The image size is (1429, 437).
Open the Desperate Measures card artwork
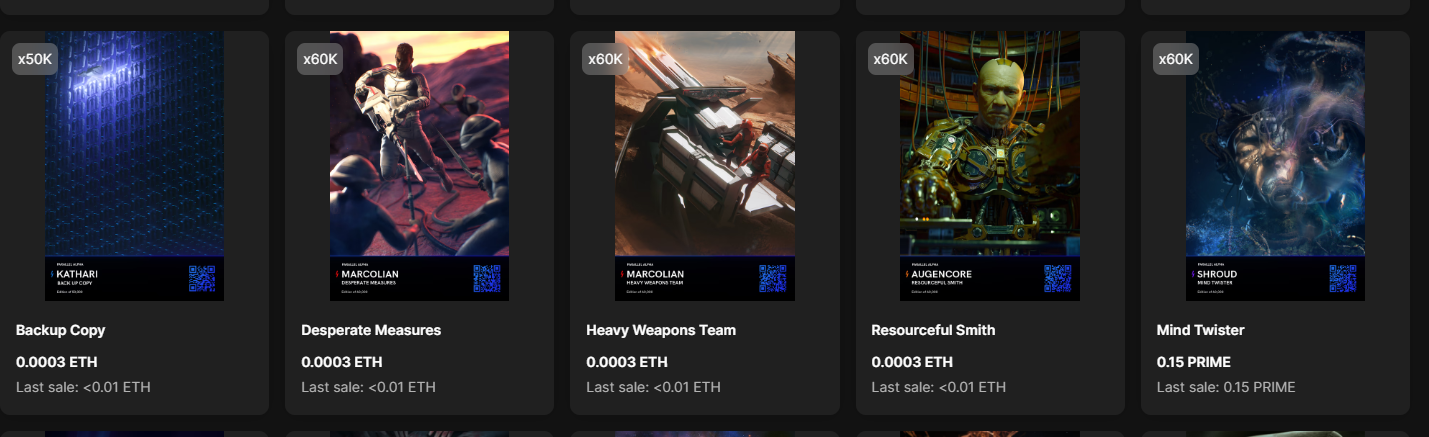click(x=419, y=166)
